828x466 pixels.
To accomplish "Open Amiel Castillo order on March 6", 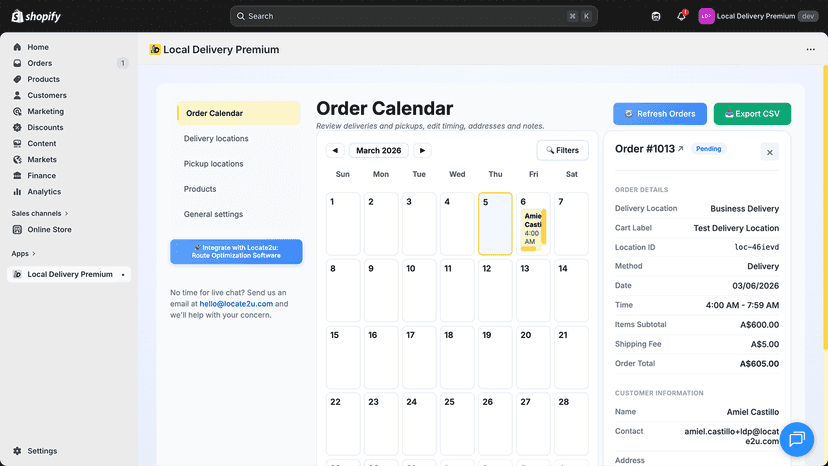I will tap(533, 230).
